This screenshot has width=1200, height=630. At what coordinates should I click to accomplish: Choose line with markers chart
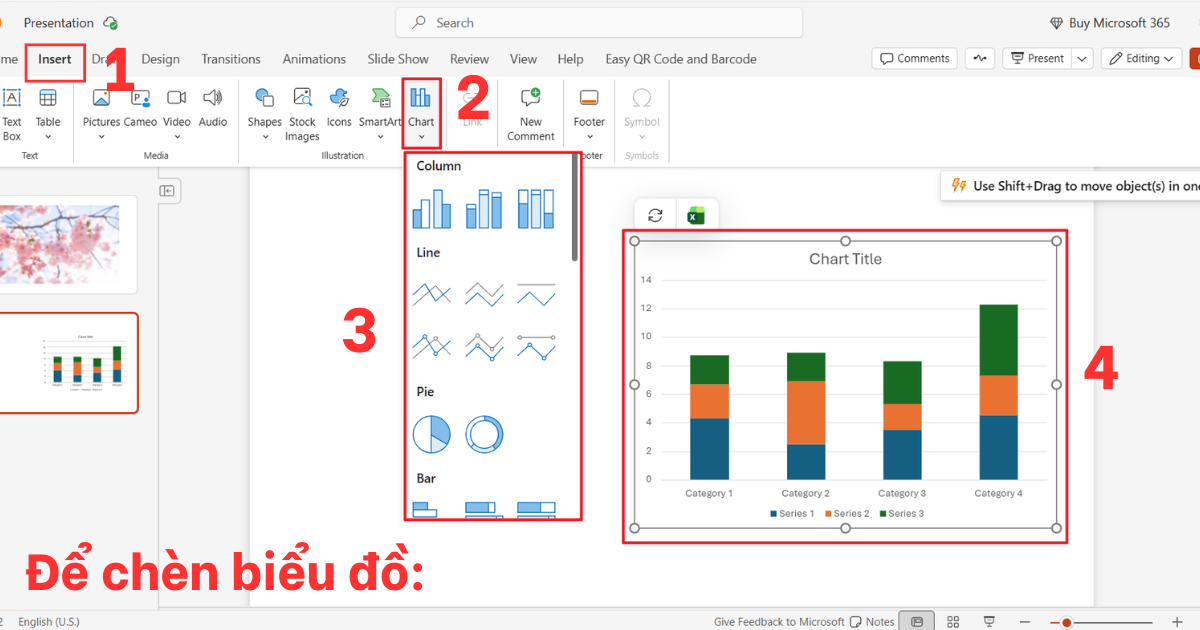pyautogui.click(x=431, y=346)
